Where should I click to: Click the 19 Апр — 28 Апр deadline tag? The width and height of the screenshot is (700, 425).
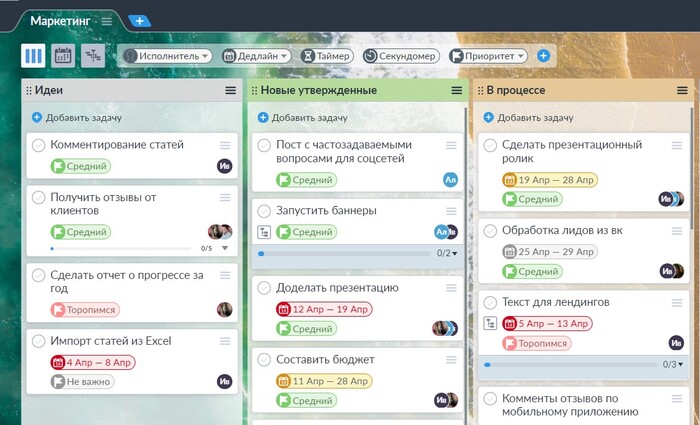coord(550,180)
